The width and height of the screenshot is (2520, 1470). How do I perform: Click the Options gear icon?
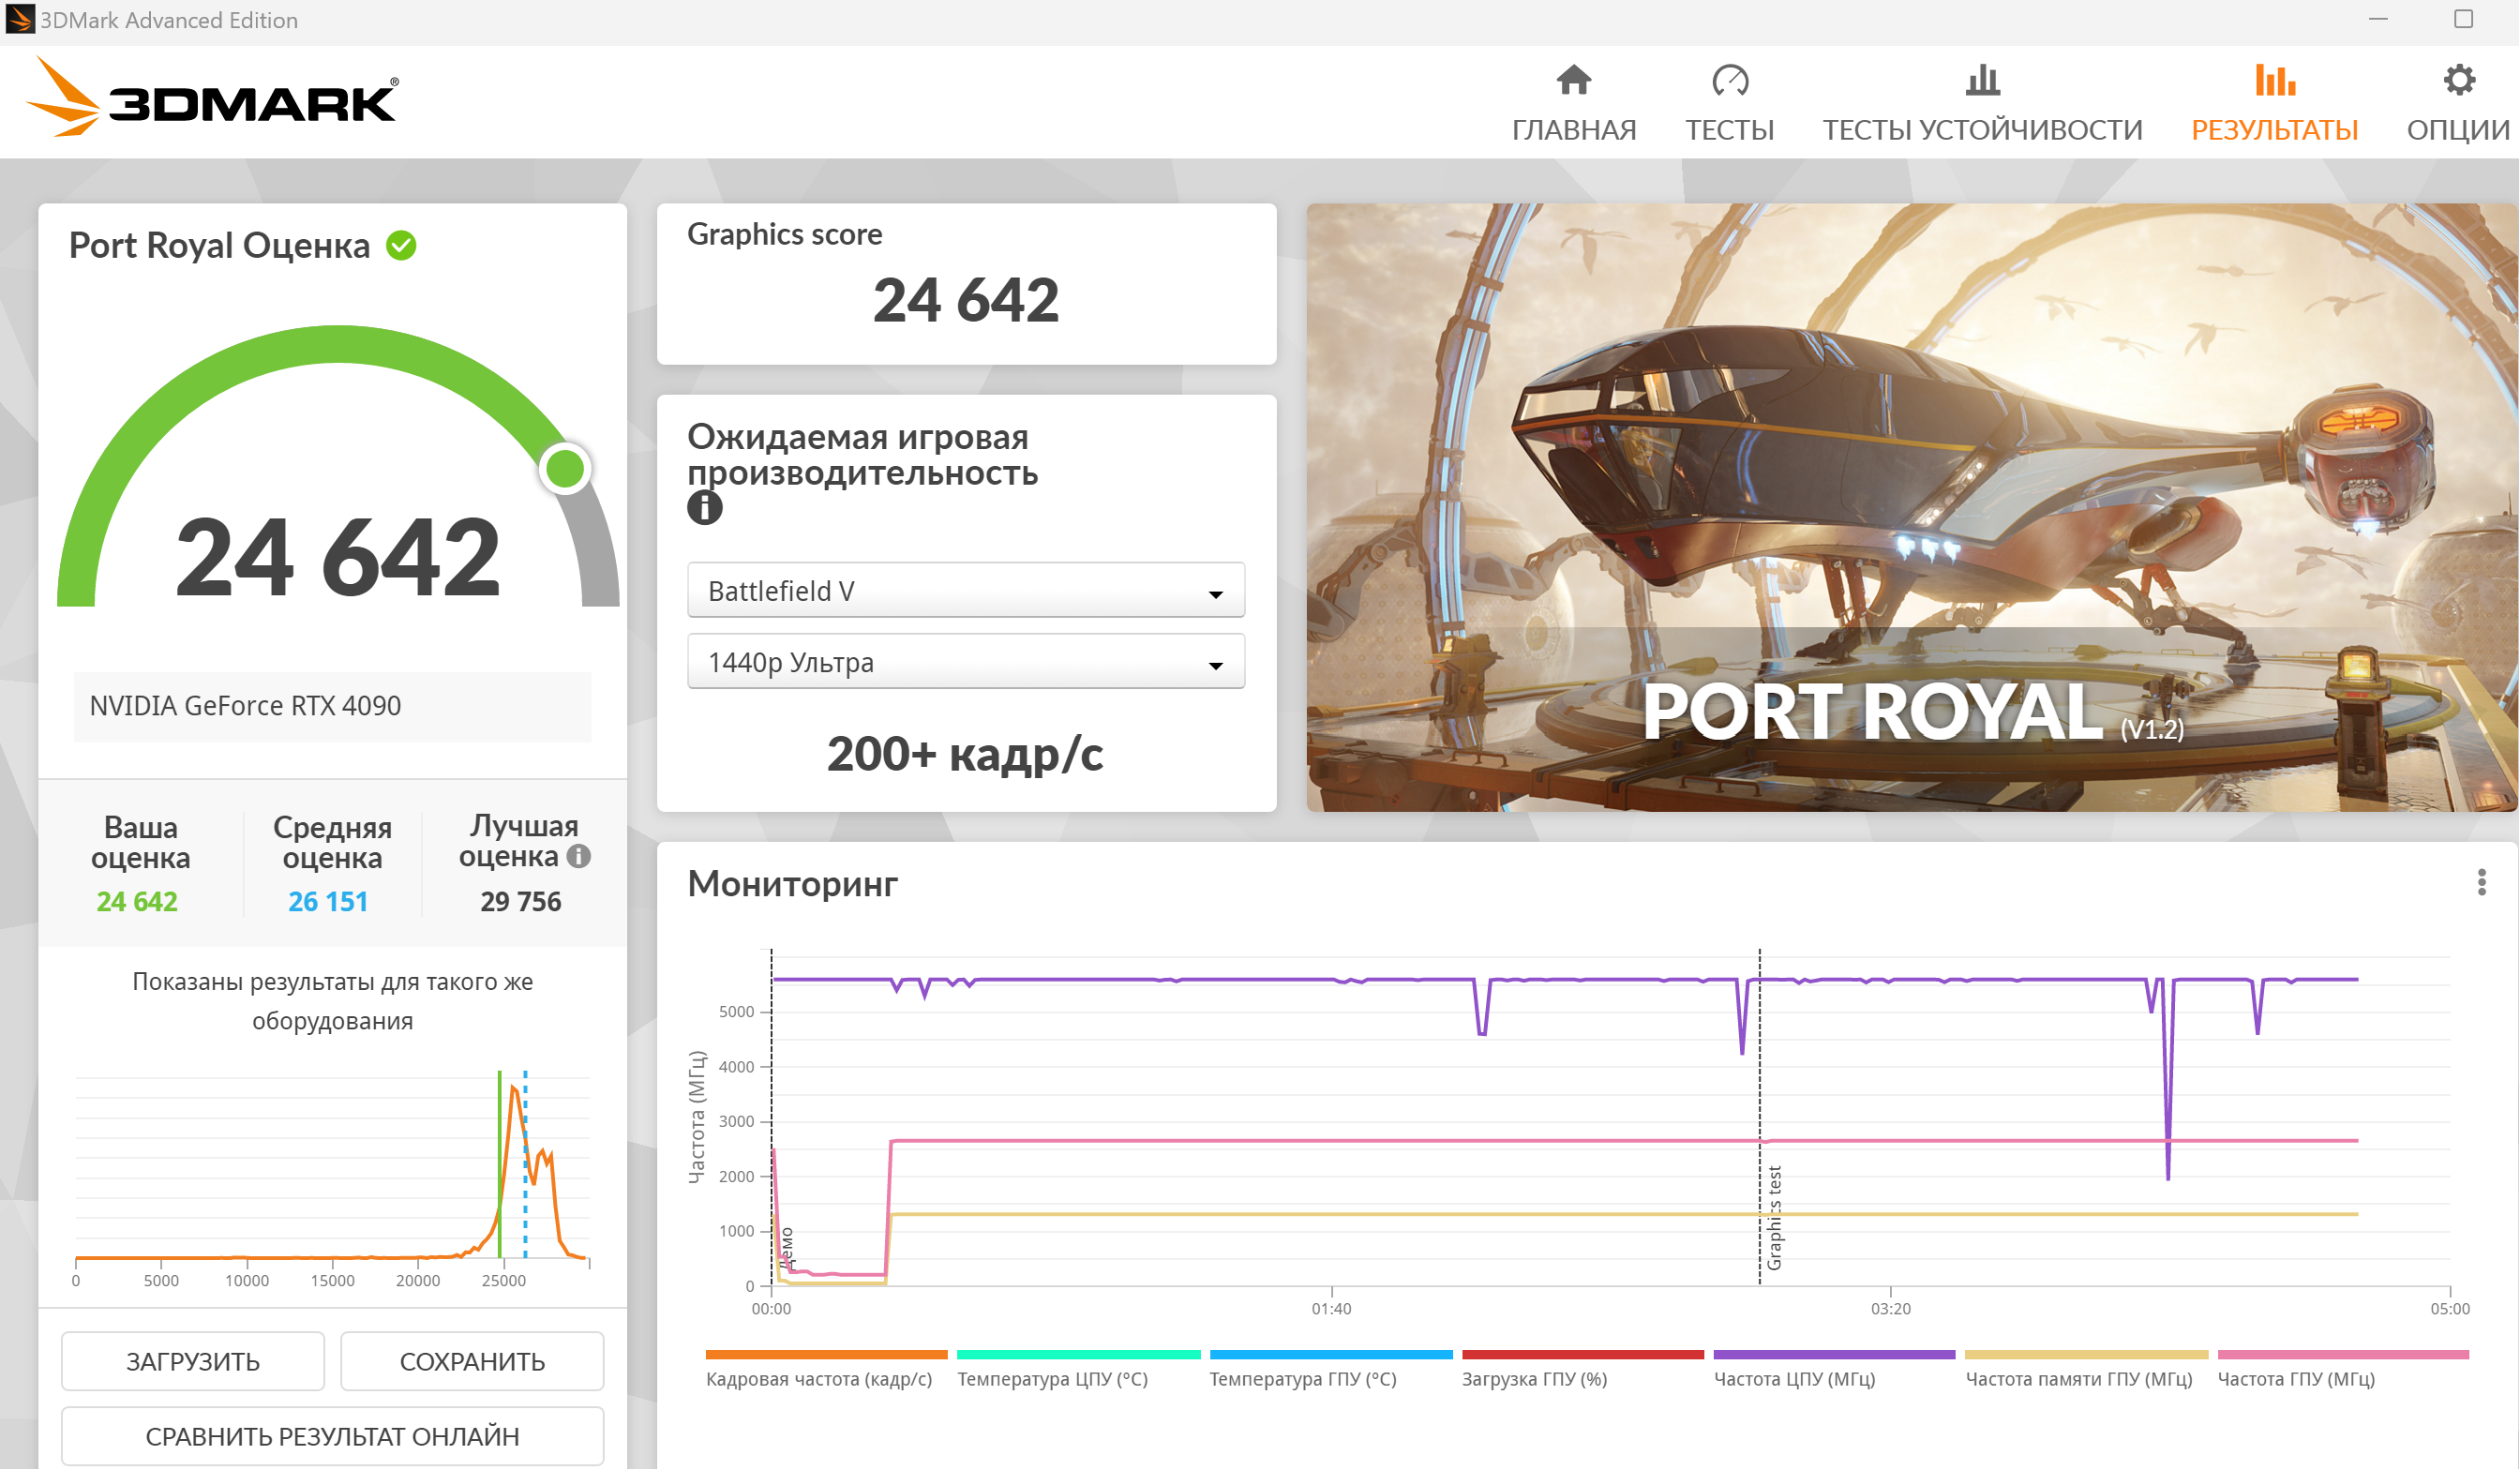[x=2459, y=80]
